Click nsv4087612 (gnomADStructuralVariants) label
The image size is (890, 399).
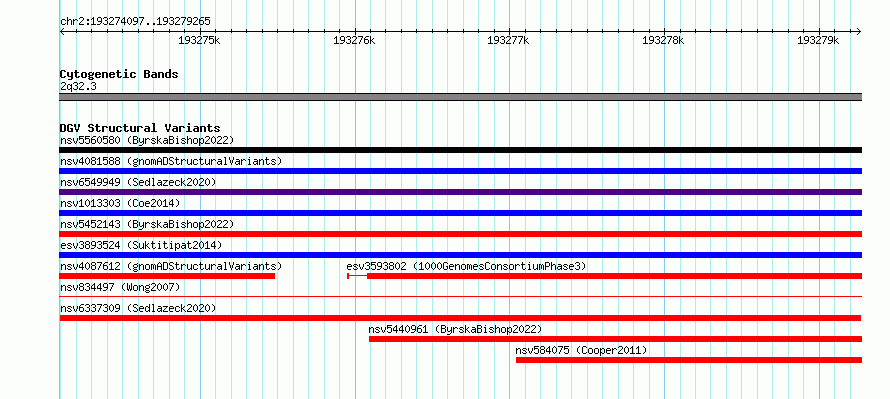point(171,266)
